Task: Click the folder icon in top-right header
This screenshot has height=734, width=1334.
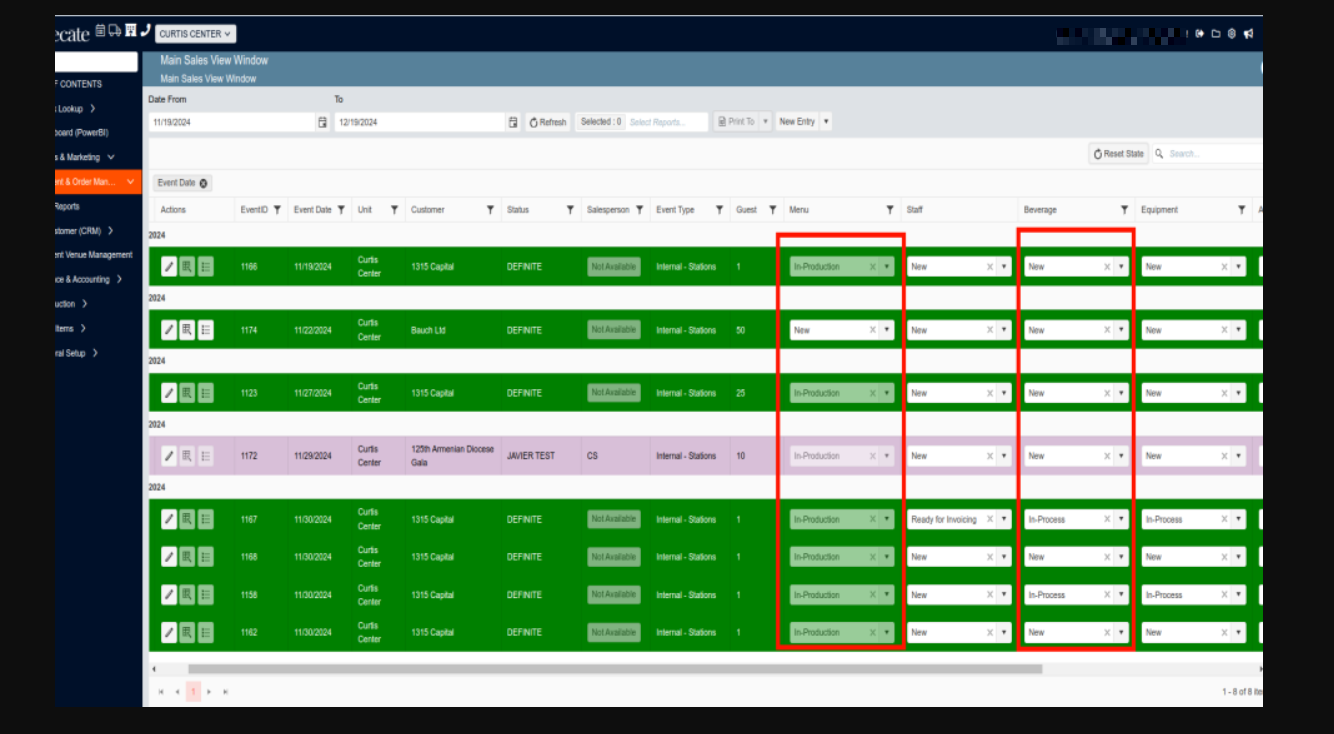Action: (x=1216, y=33)
